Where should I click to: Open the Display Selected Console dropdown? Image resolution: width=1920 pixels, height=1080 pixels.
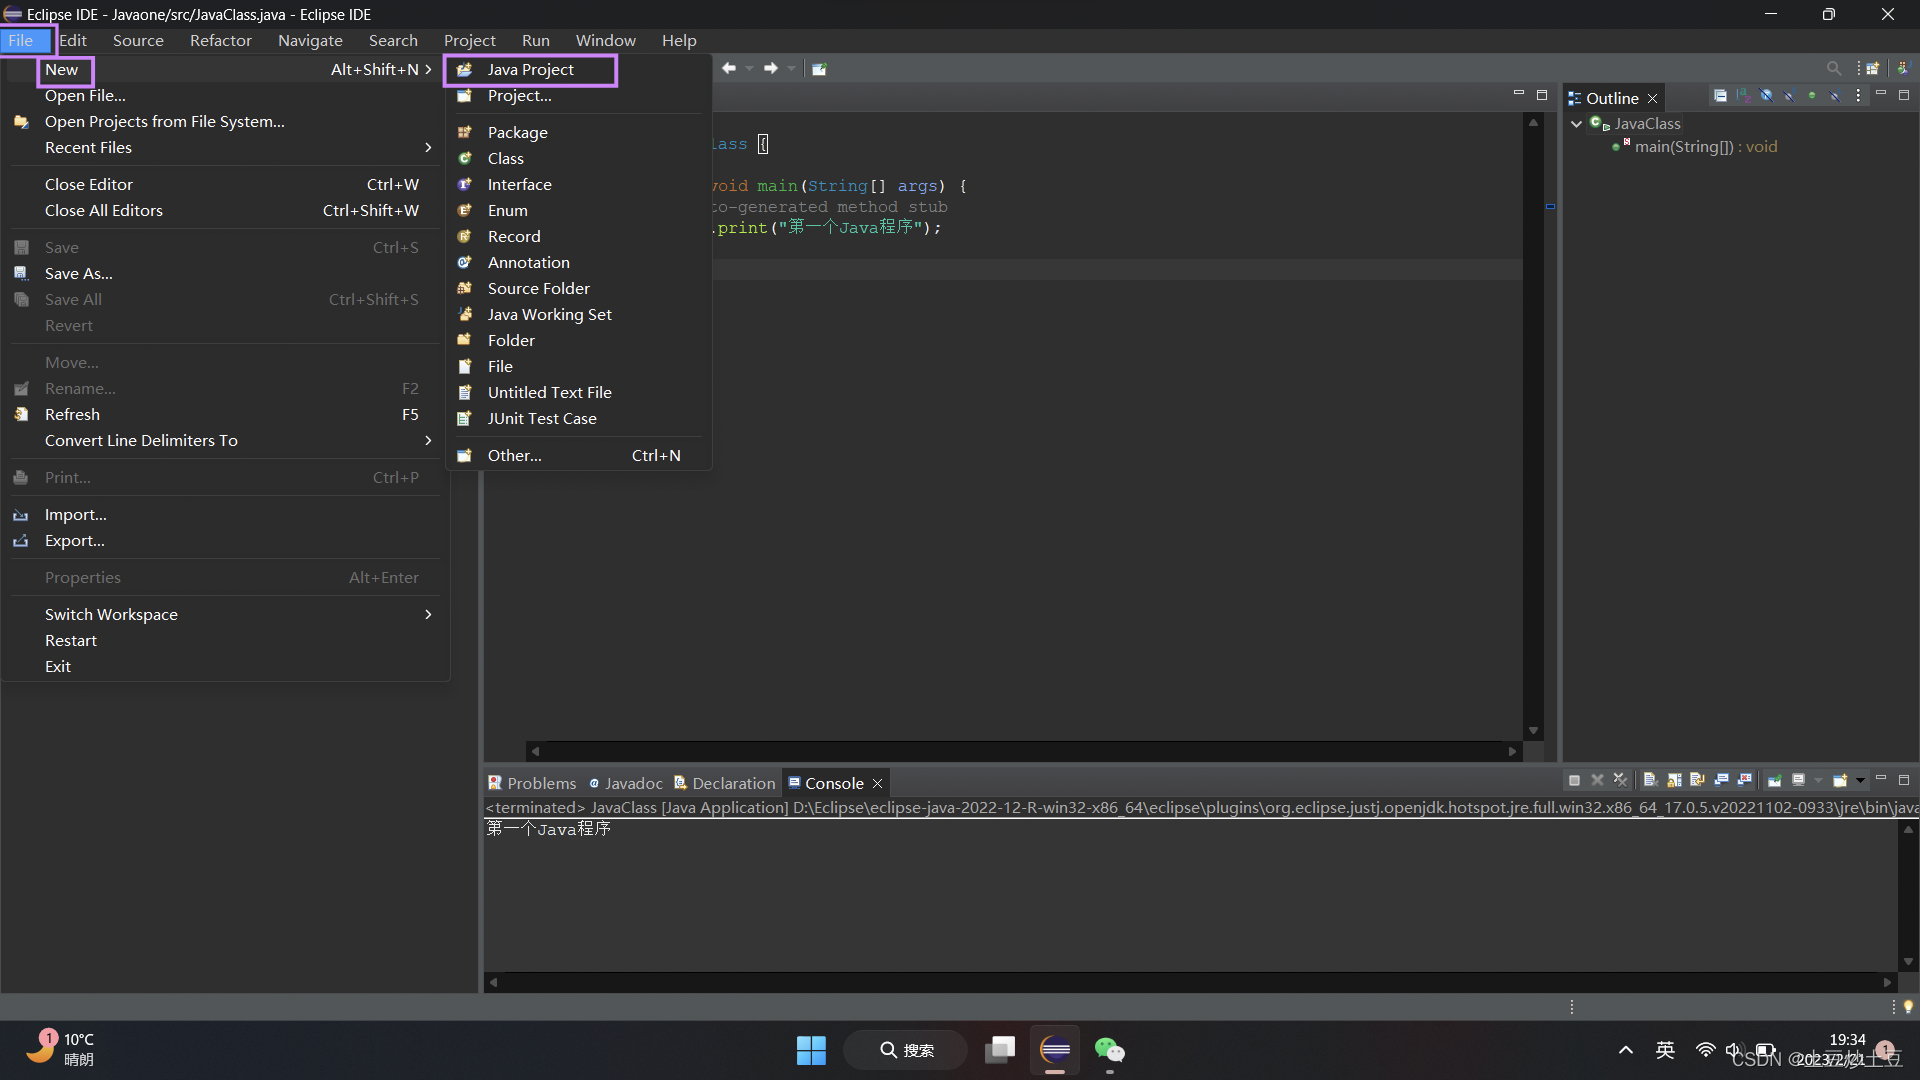click(1817, 780)
